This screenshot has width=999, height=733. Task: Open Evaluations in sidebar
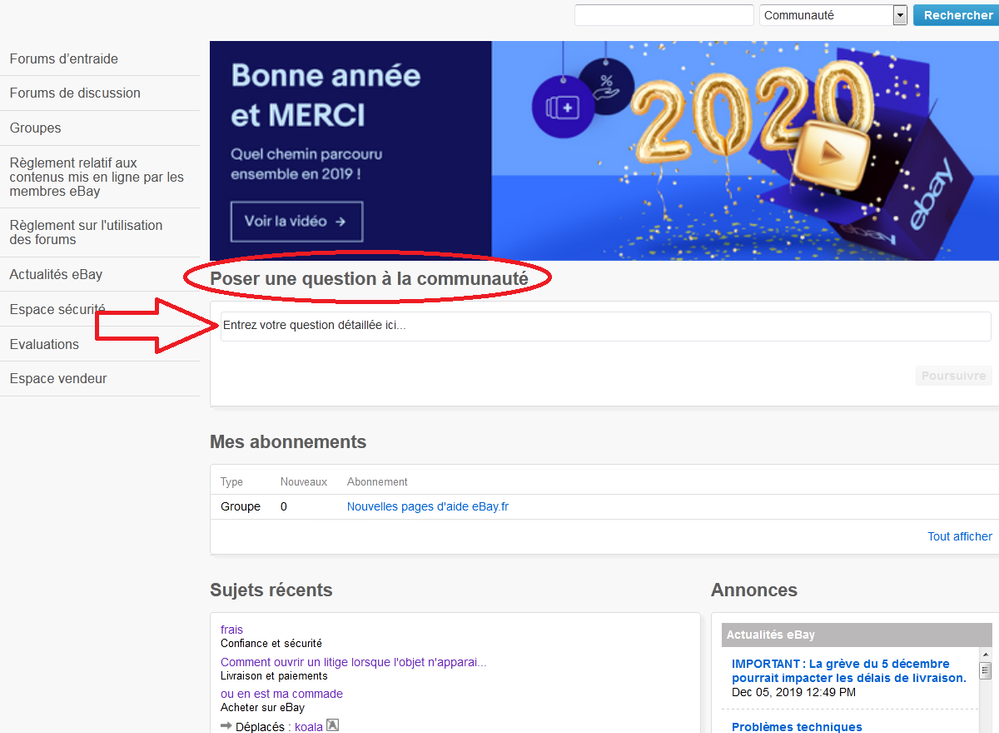pos(44,344)
